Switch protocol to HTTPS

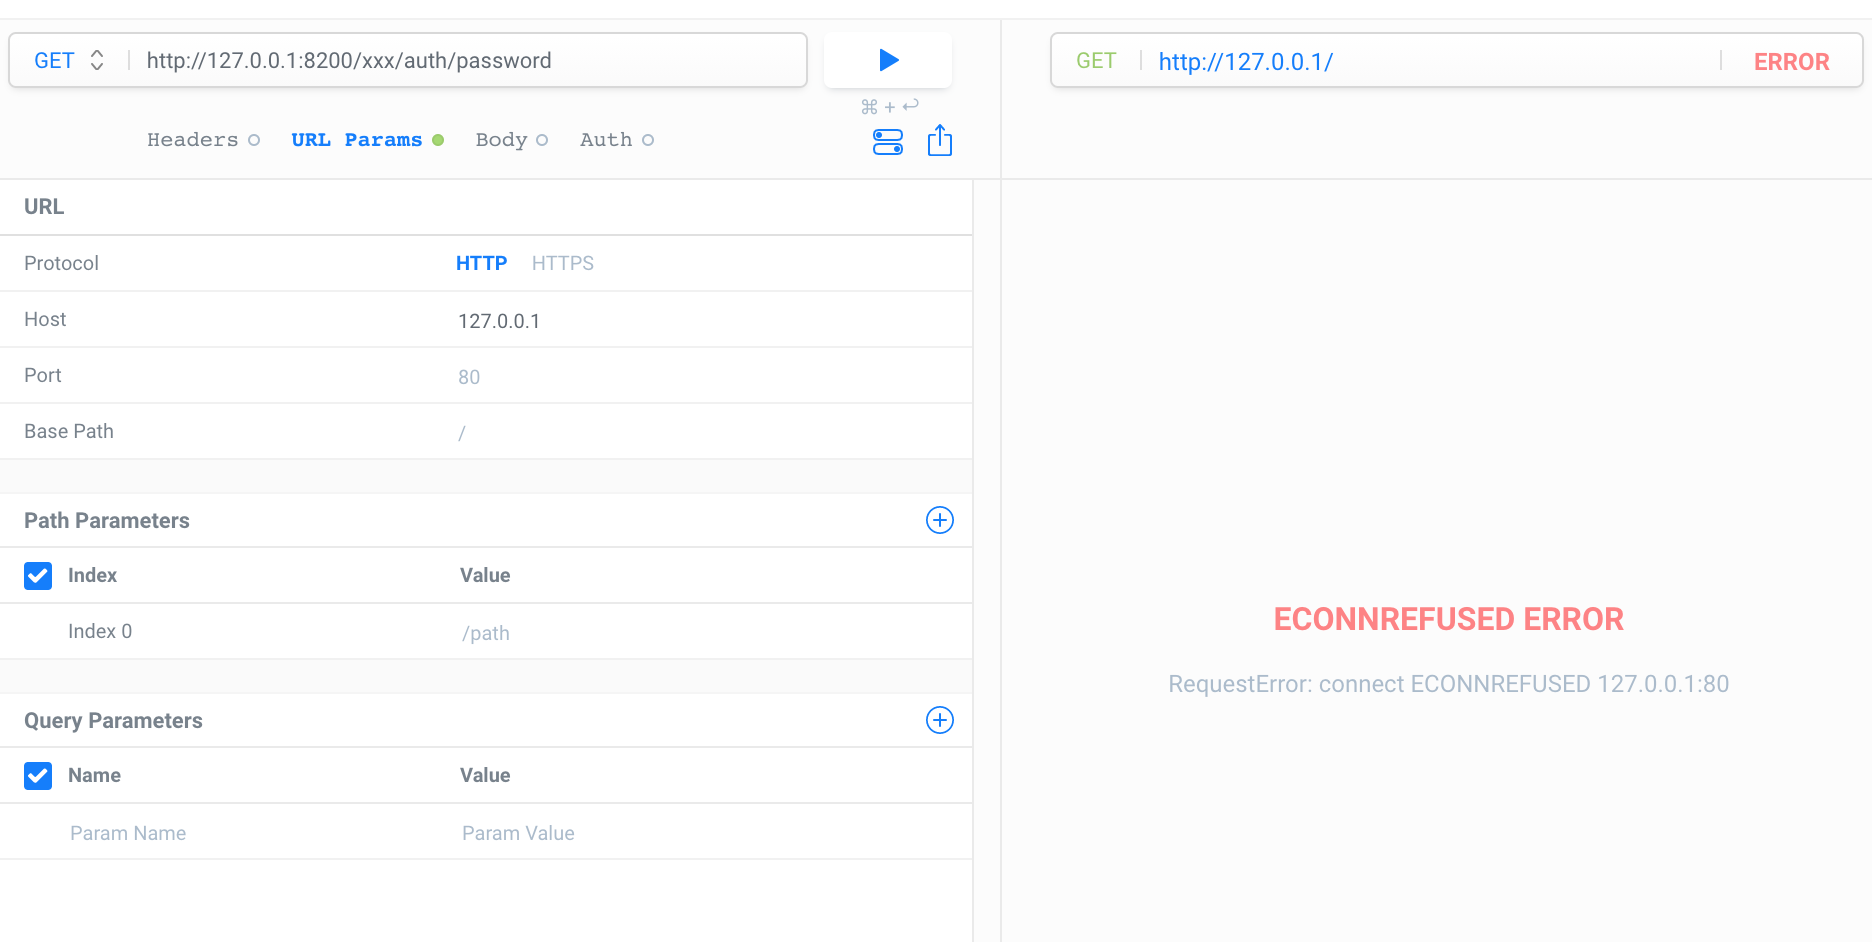pos(562,263)
